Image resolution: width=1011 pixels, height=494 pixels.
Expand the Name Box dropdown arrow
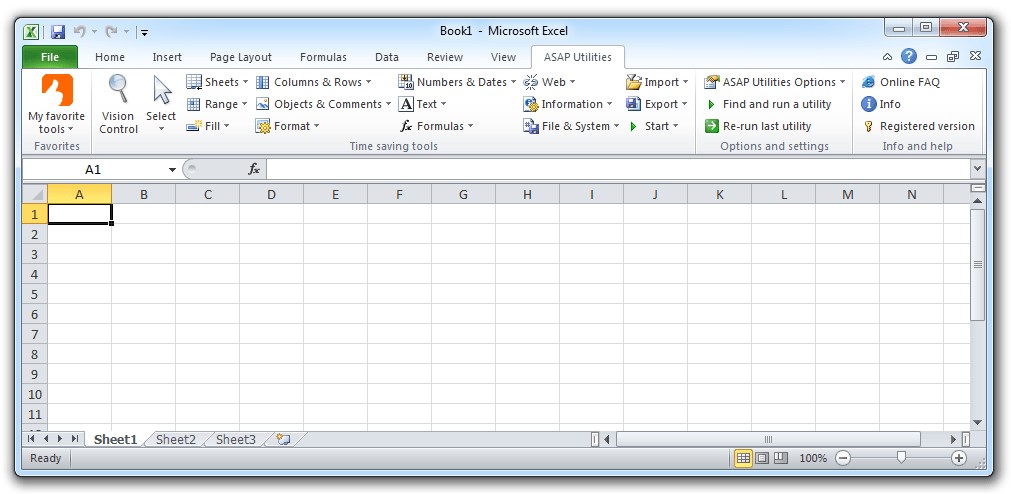[x=172, y=170]
